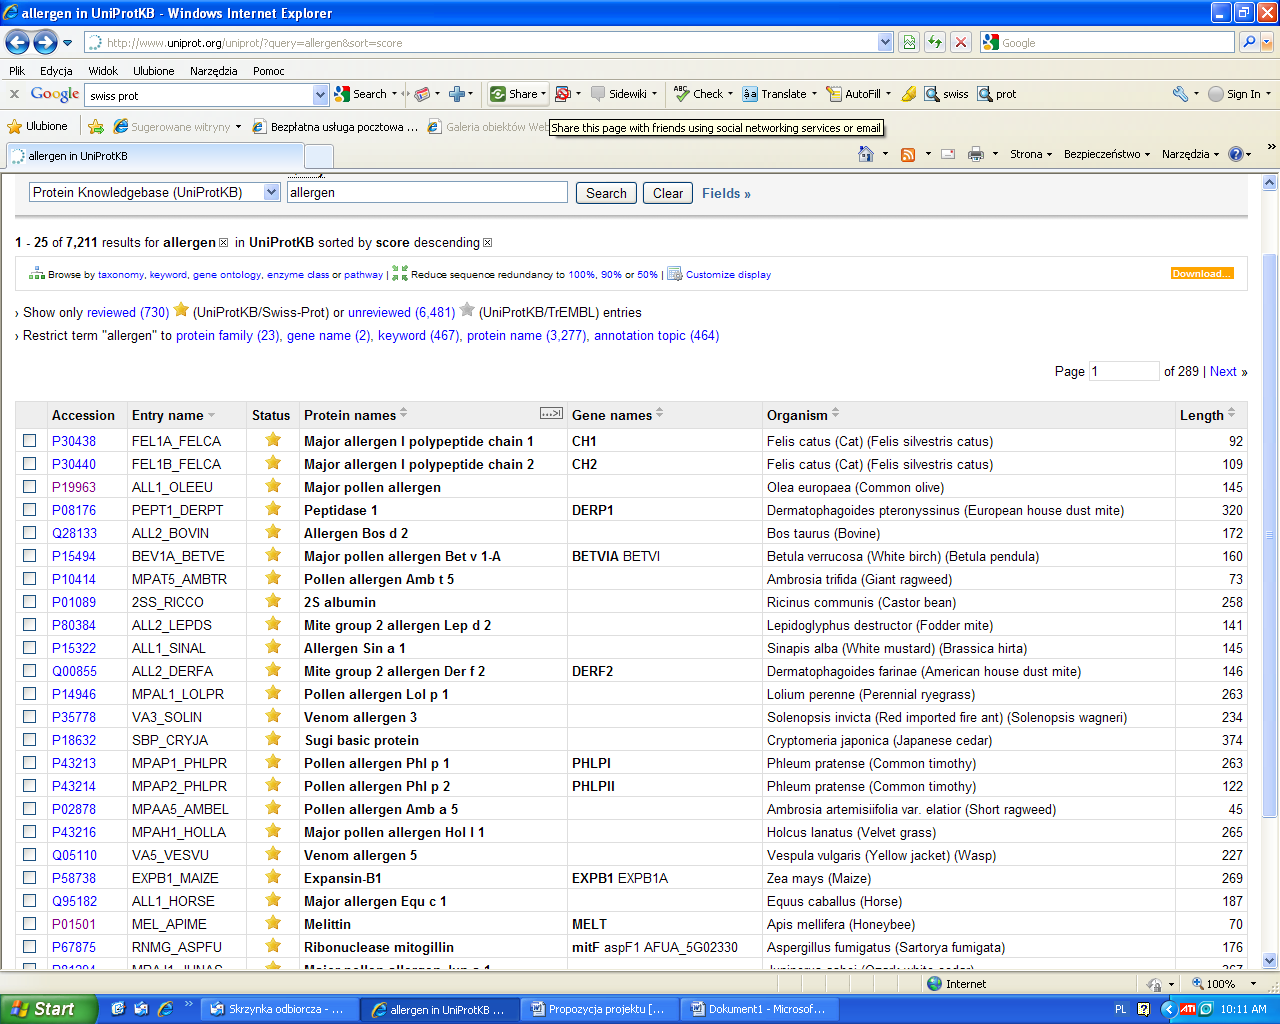
Task: Open the status bar zoom level dropdown
Action: [x=1253, y=984]
